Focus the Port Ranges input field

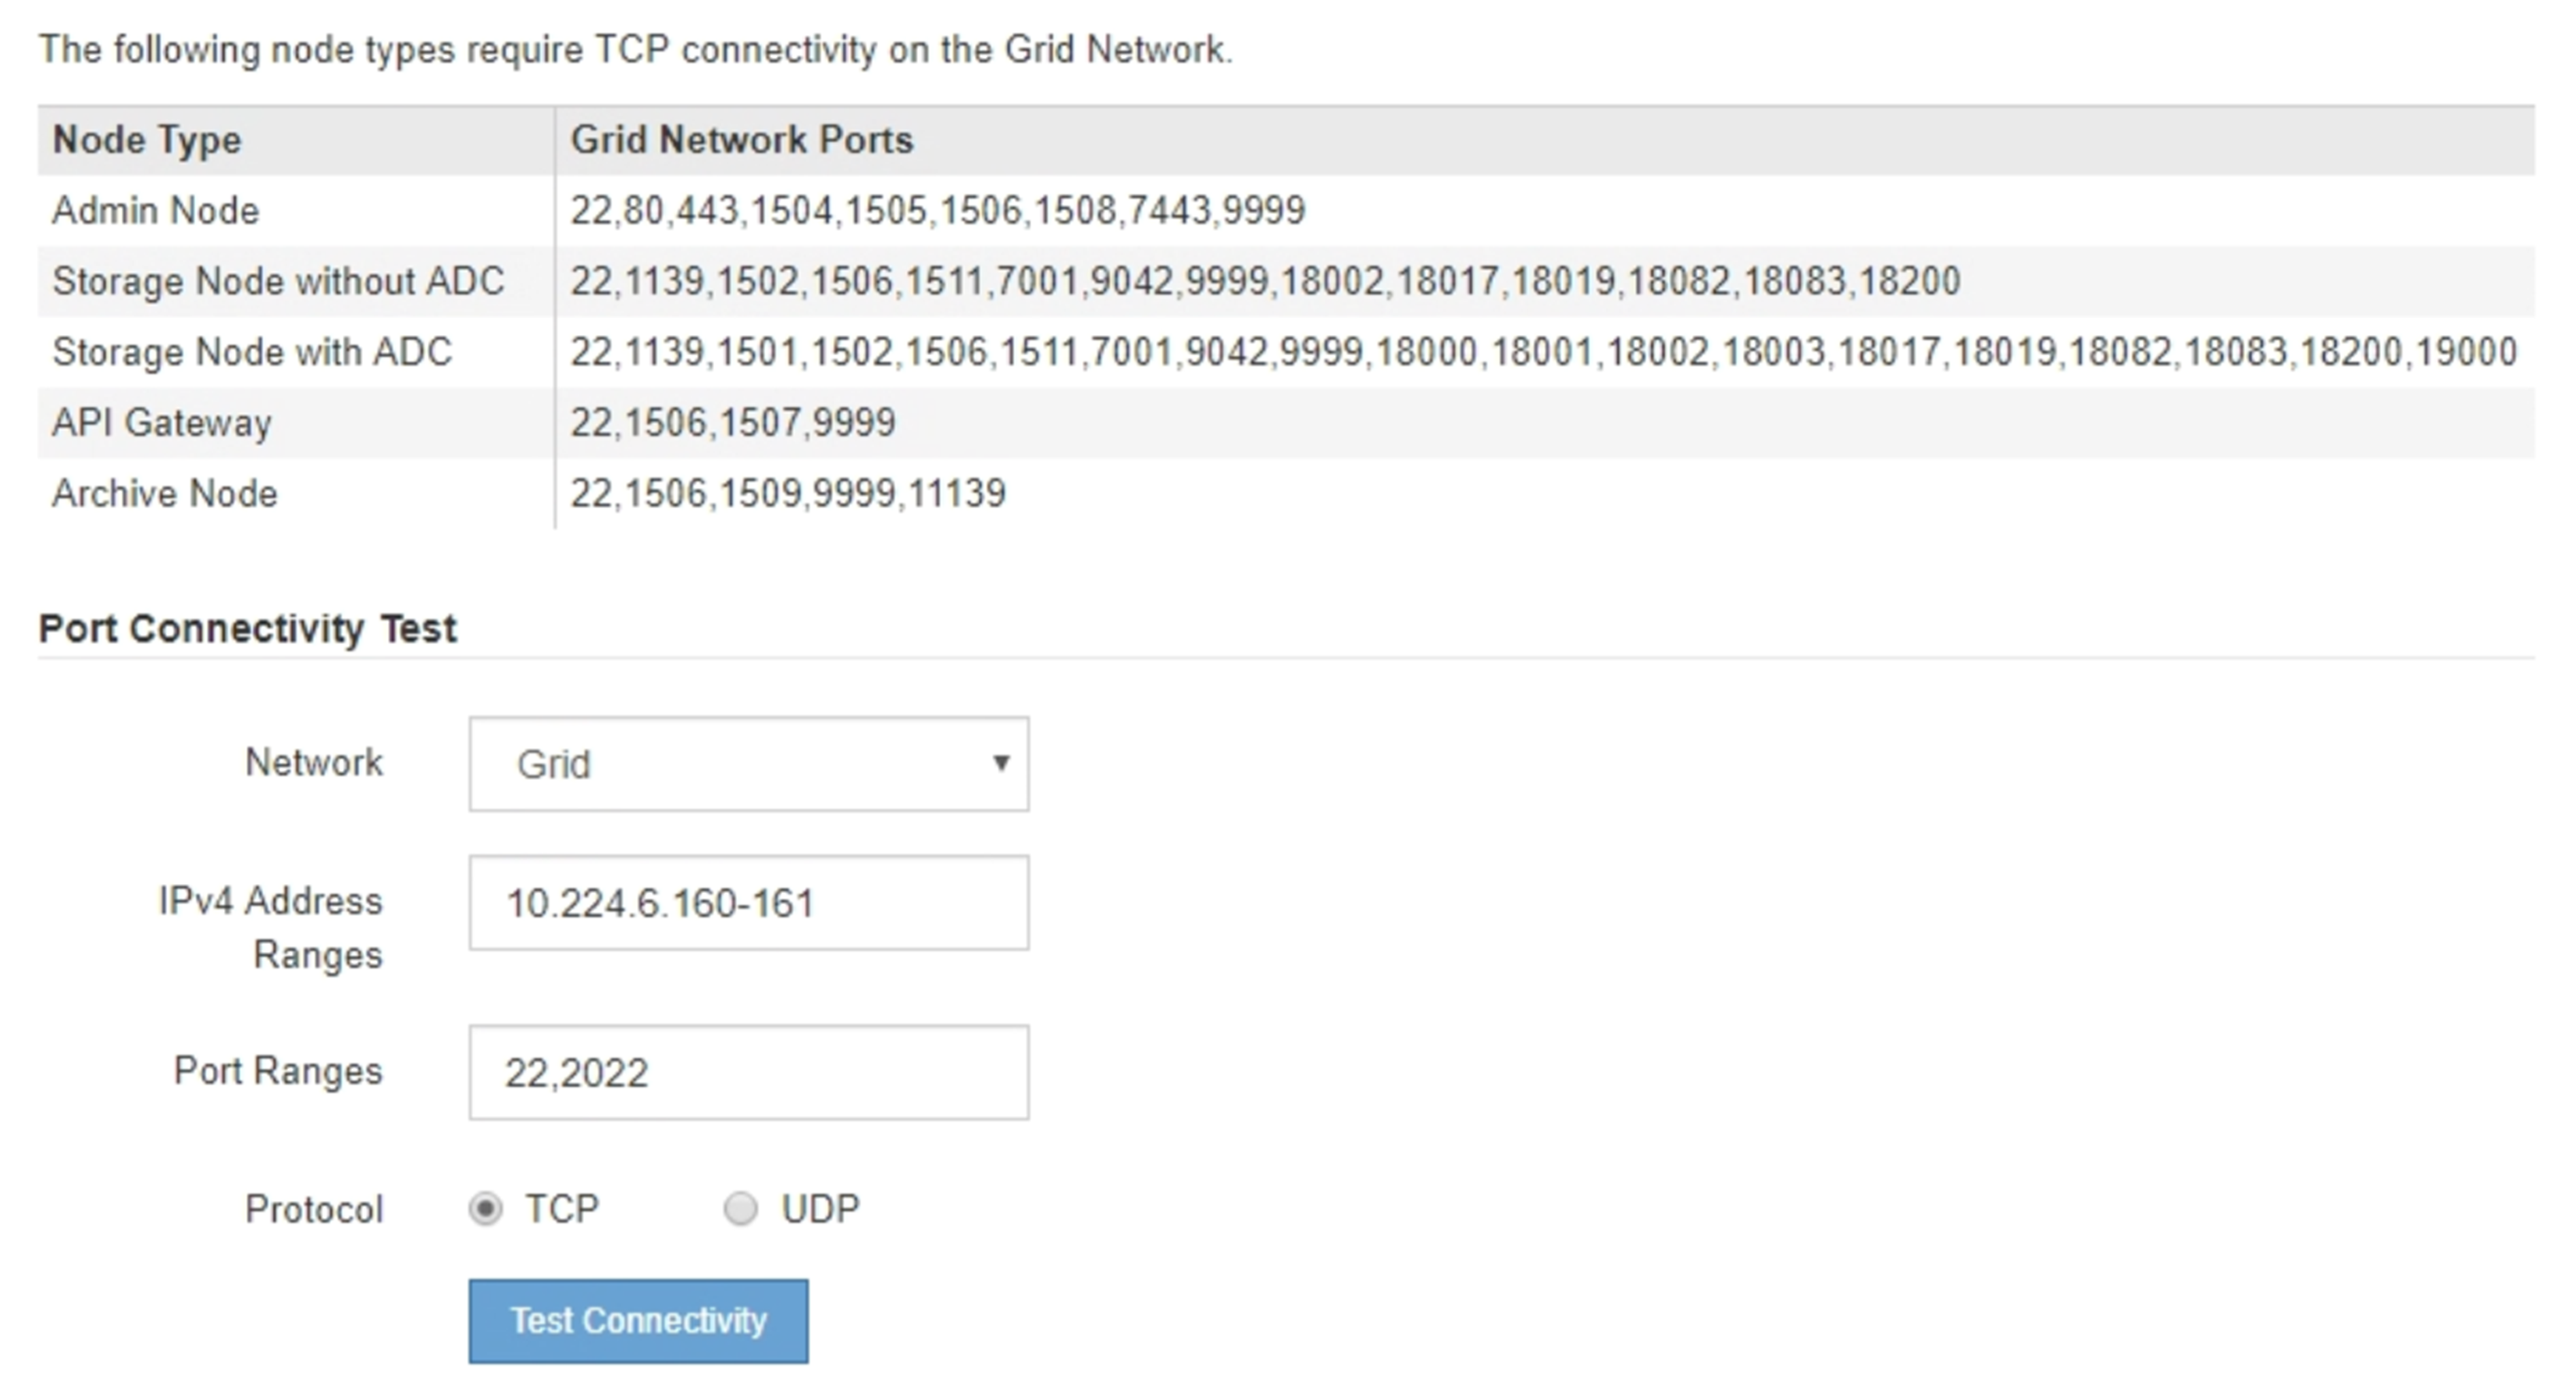tap(748, 1072)
